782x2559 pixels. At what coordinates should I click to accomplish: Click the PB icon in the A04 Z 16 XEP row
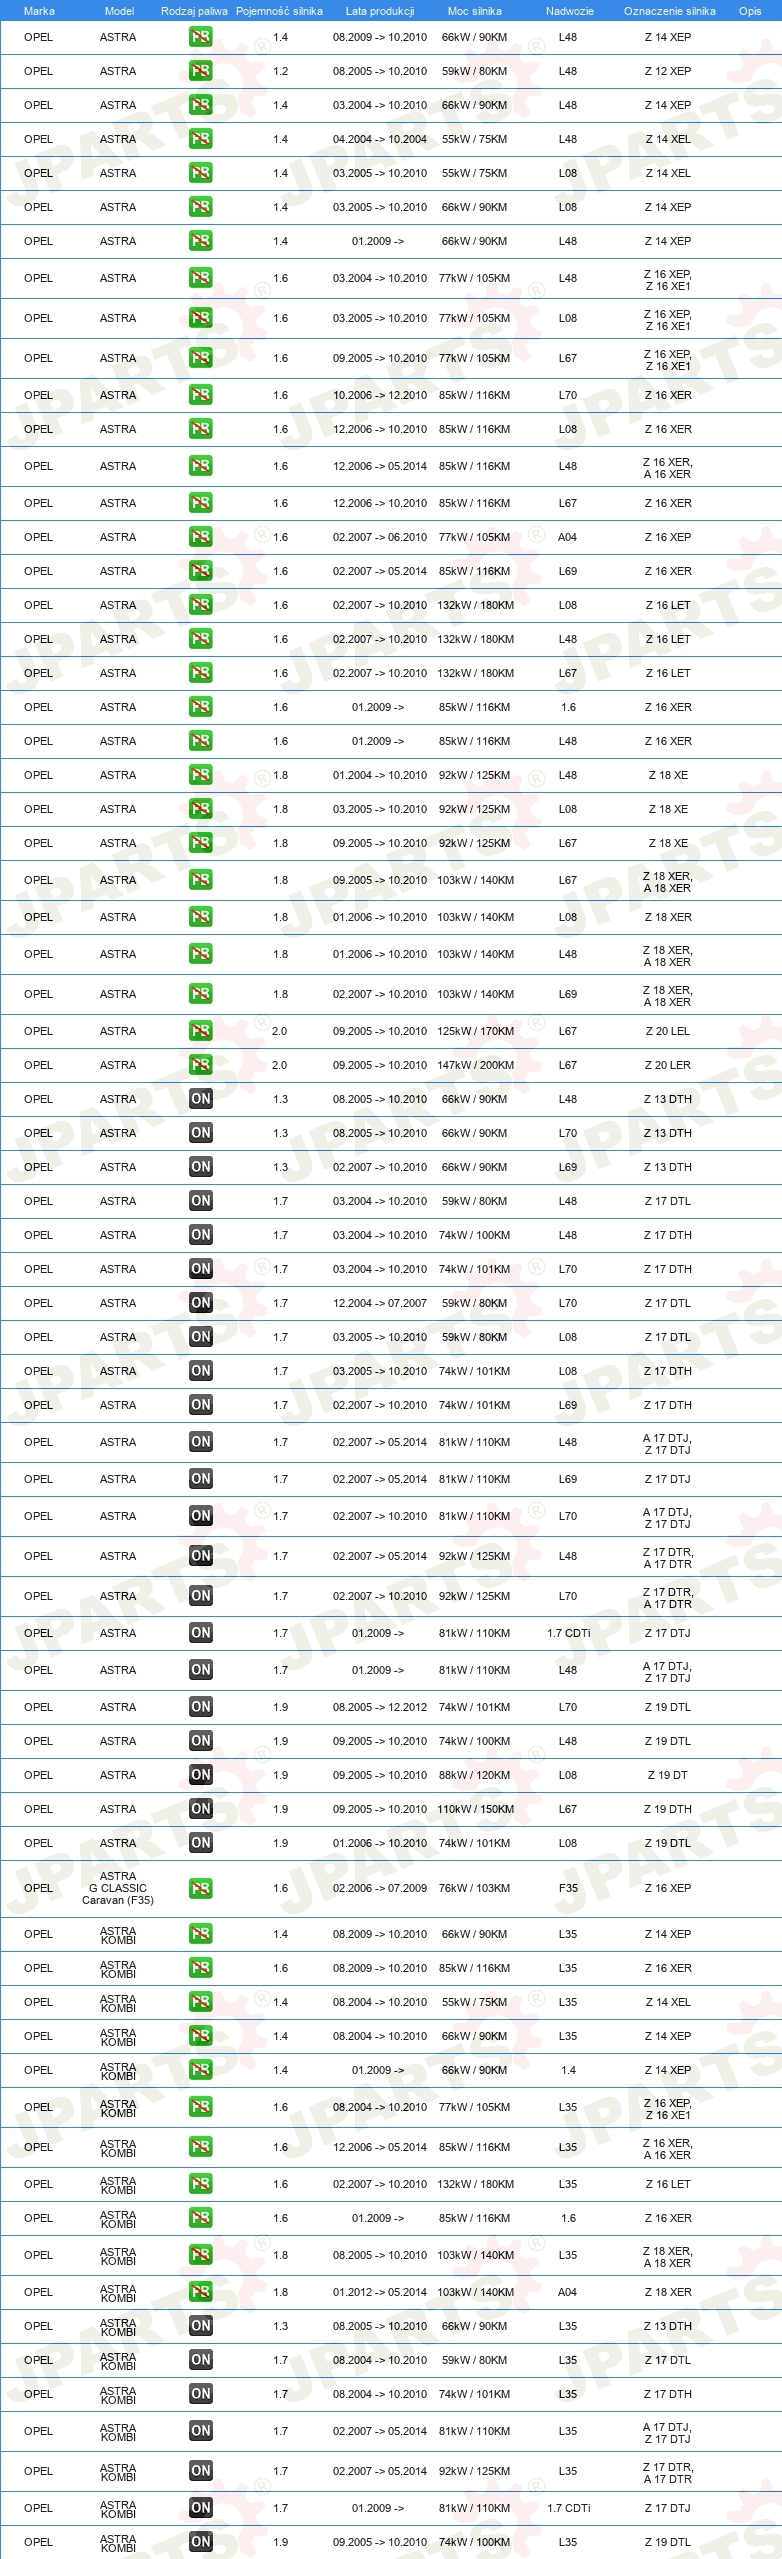[x=200, y=537]
